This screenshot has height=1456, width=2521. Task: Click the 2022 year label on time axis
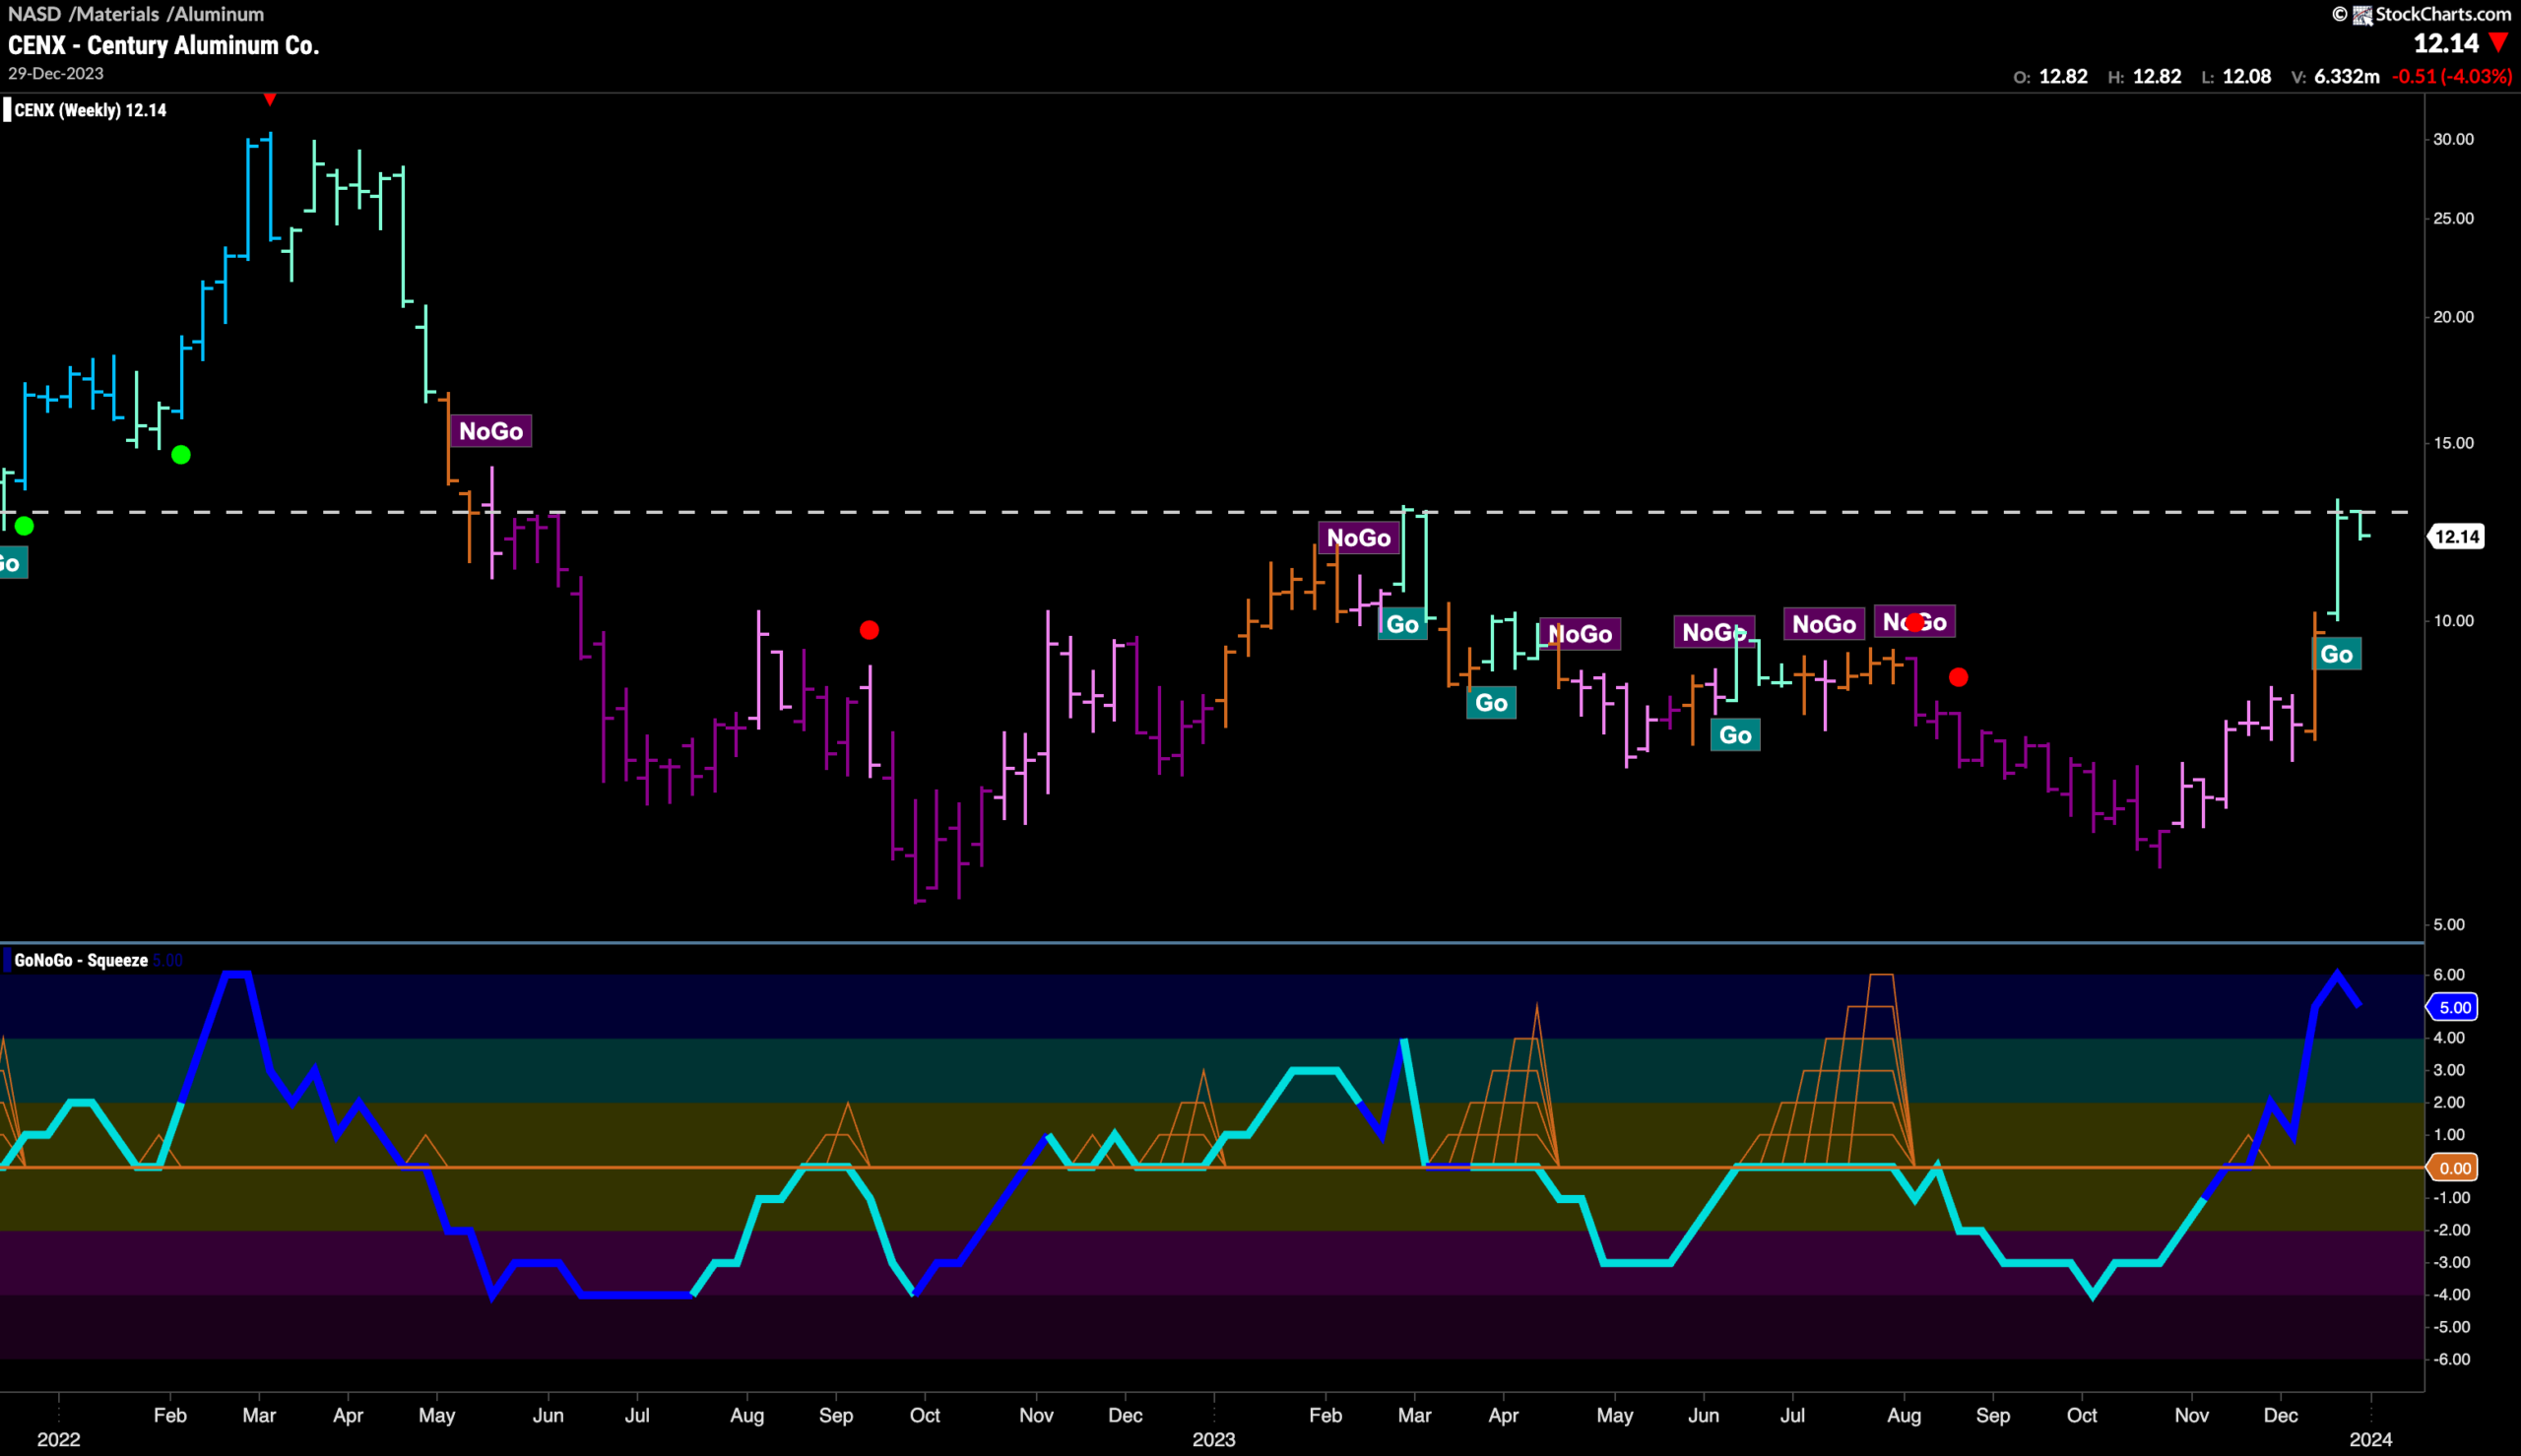click(58, 1440)
